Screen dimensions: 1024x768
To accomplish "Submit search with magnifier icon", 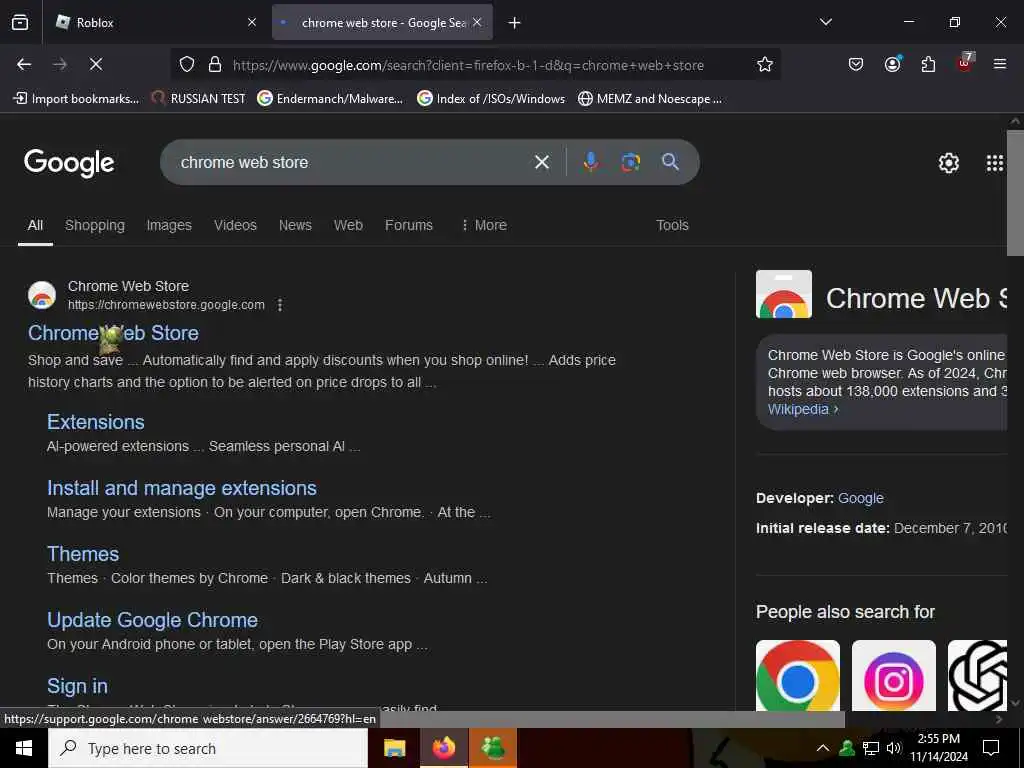I will click(x=670, y=161).
